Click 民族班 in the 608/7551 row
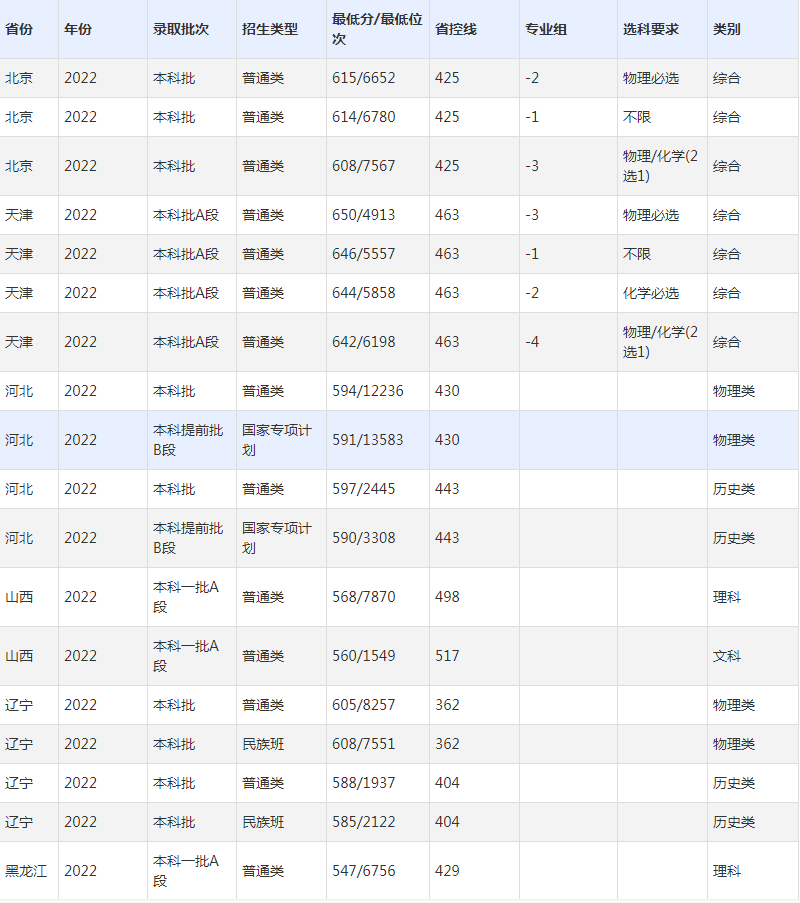The image size is (800, 903). pyautogui.click(x=263, y=745)
